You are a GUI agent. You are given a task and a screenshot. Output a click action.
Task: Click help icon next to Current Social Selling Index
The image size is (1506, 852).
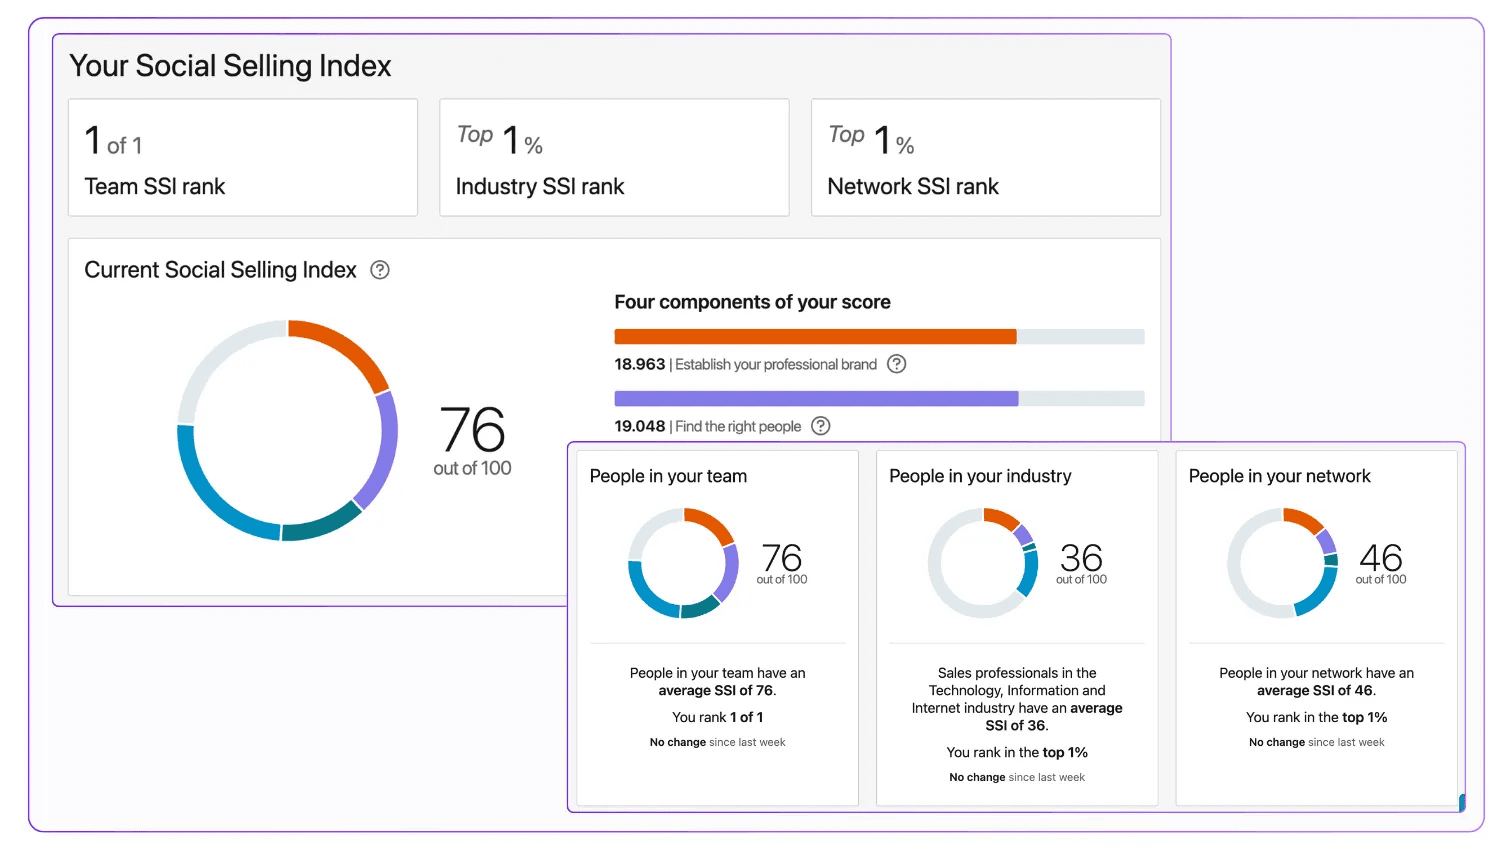point(380,270)
